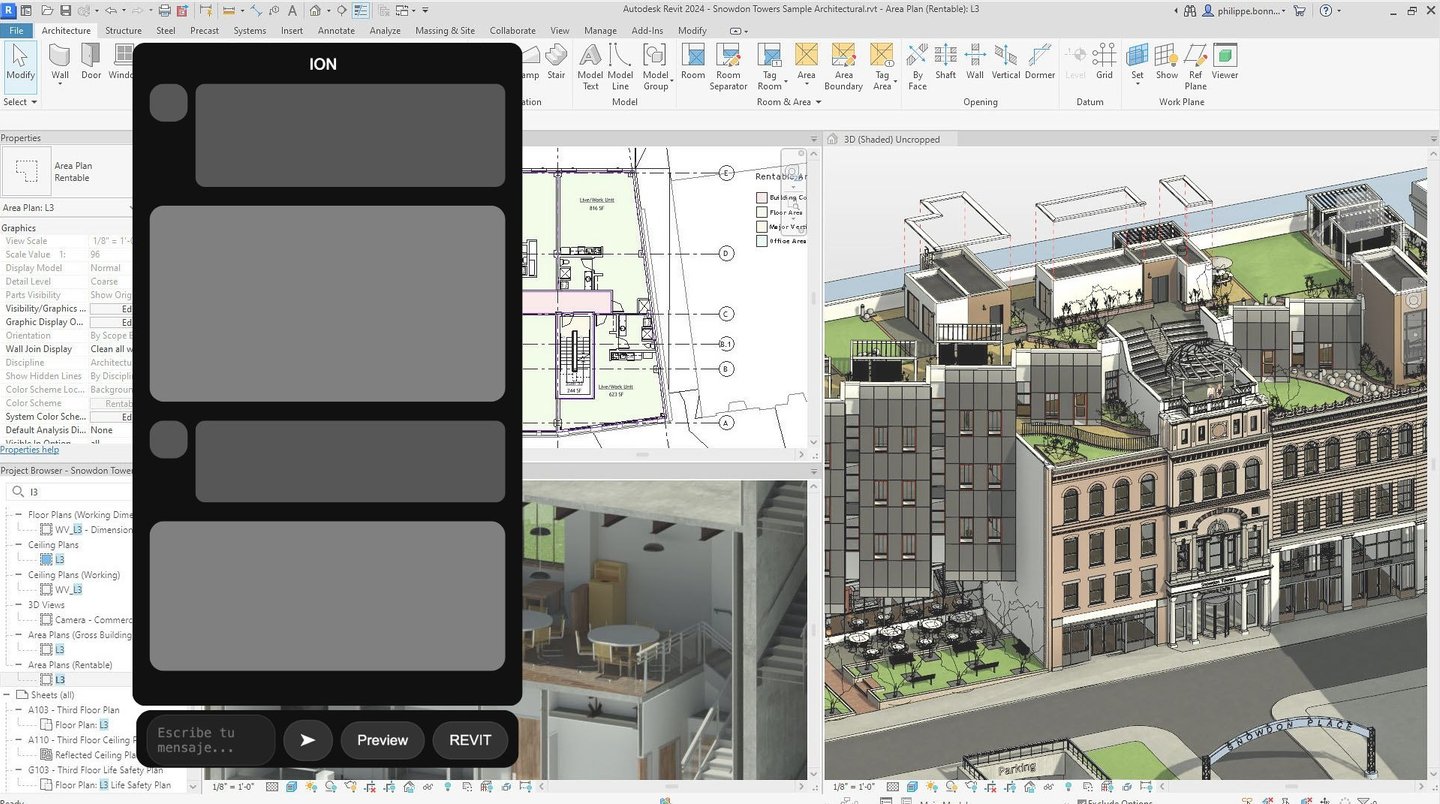Switch to the Manage ribbon tab
Screen dimensions: 1440x804
pyautogui.click(x=600, y=31)
